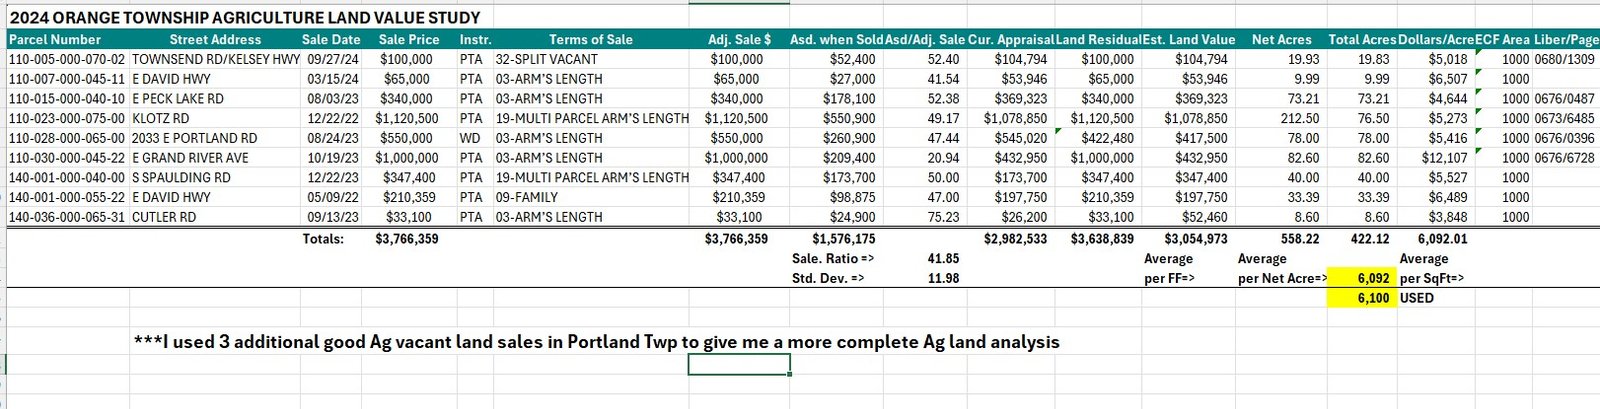Click the Terms of Sale header cell

pyautogui.click(x=590, y=39)
